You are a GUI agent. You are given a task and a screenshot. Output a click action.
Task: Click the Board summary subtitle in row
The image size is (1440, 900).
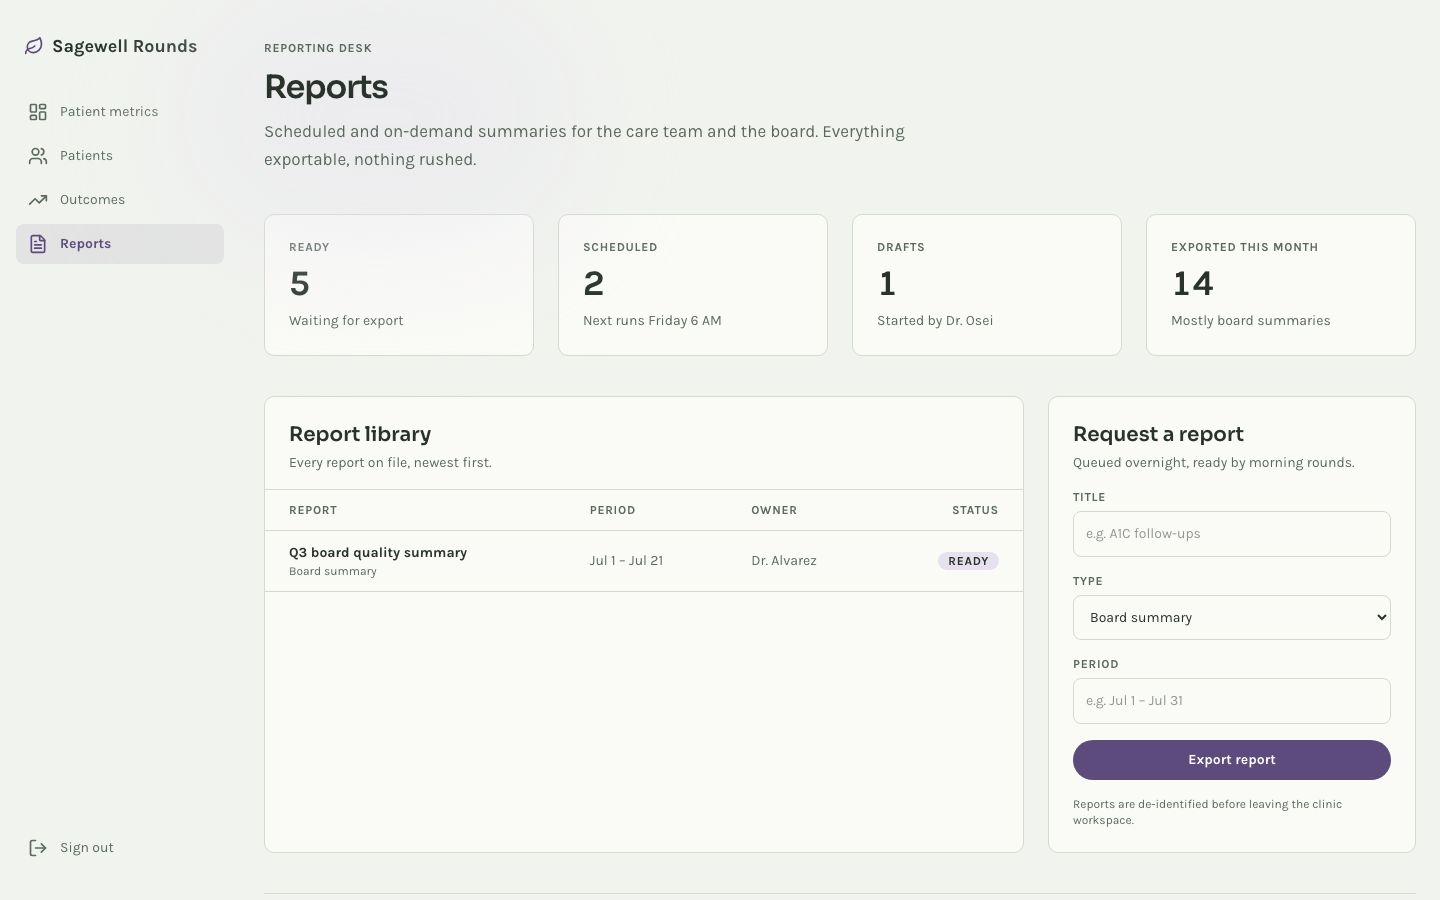pos(333,572)
